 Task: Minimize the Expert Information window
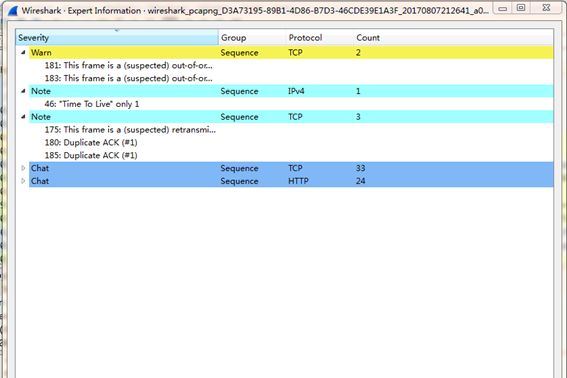point(503,8)
